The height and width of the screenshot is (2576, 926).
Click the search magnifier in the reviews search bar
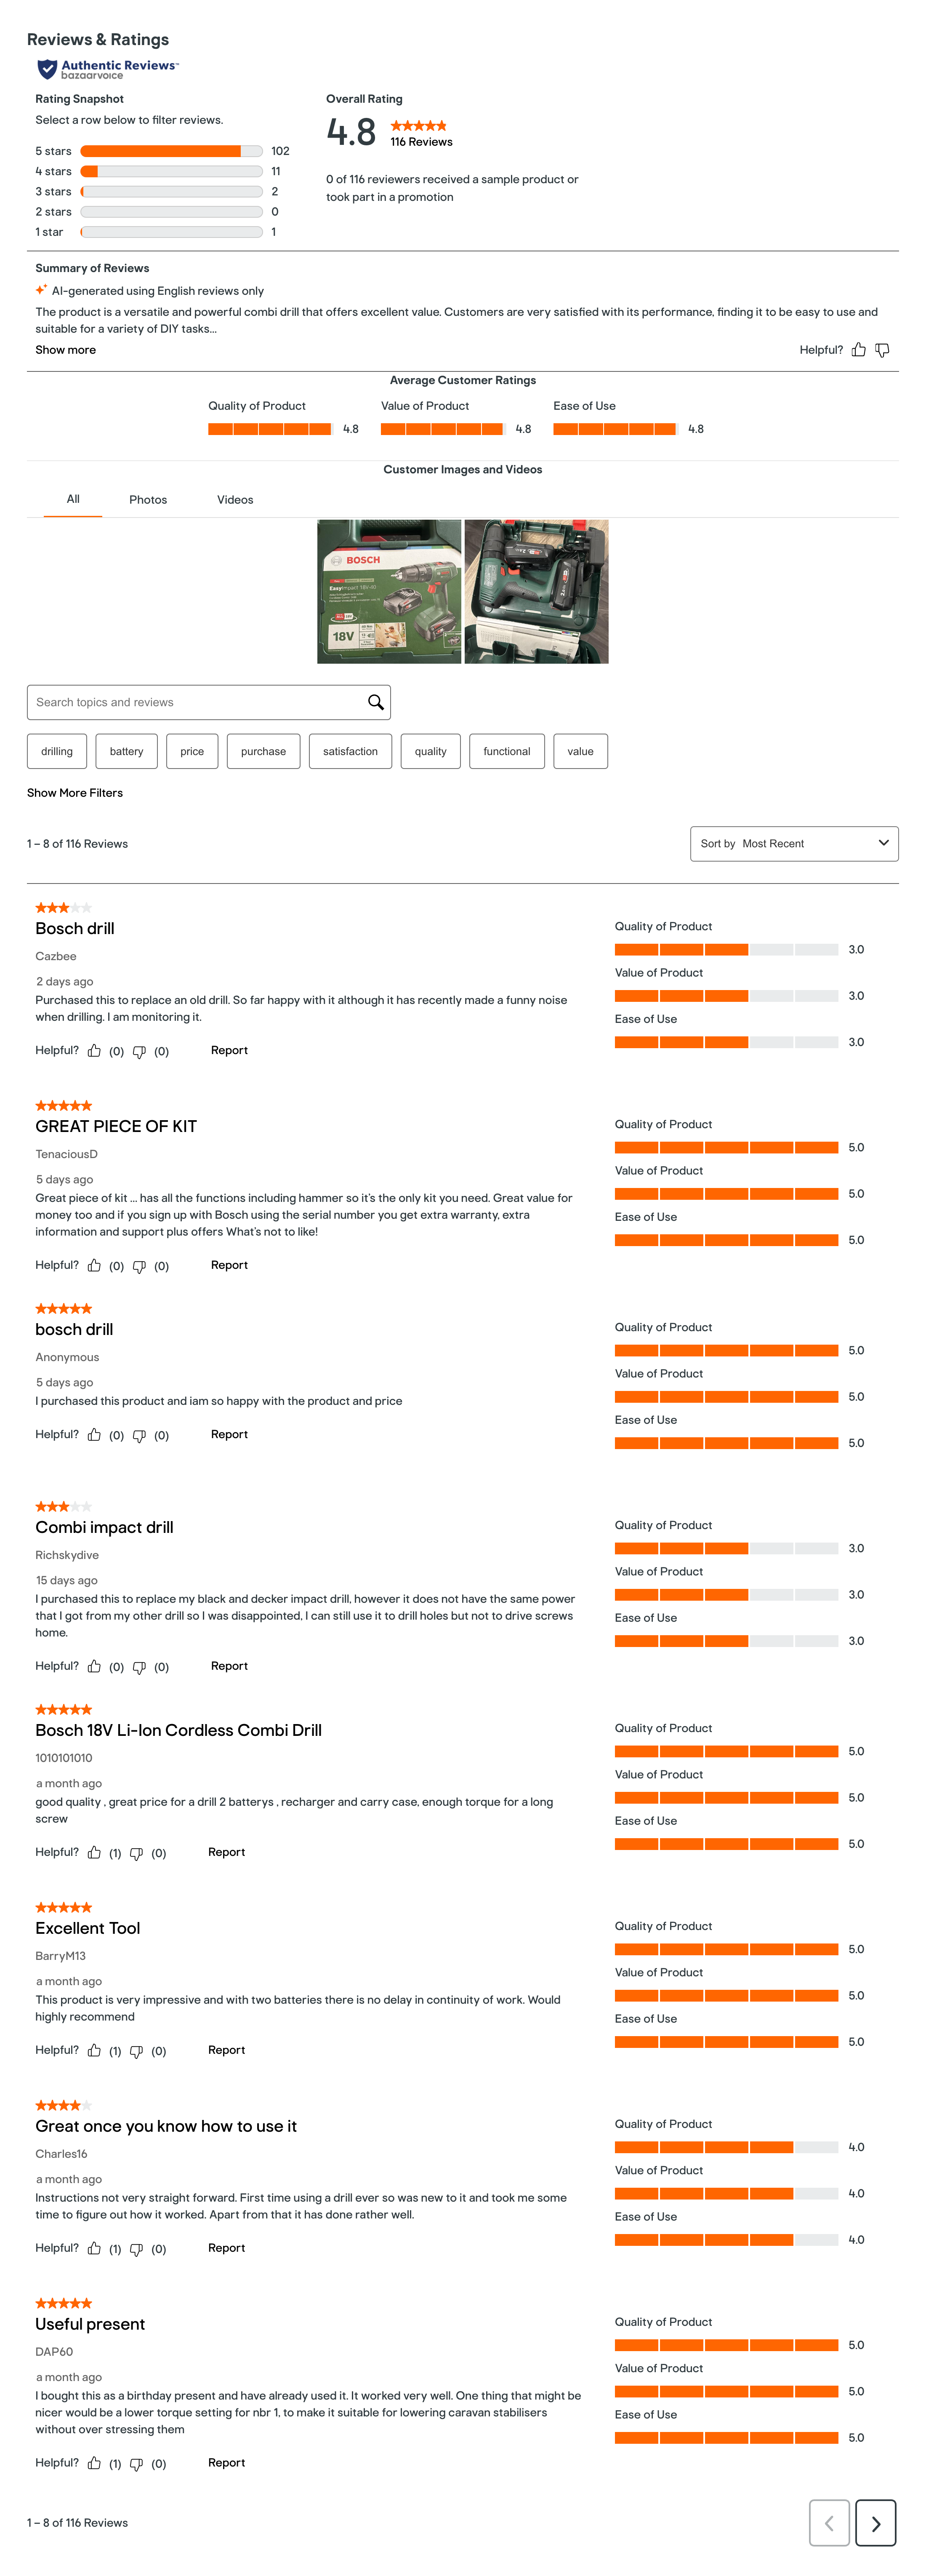375,701
